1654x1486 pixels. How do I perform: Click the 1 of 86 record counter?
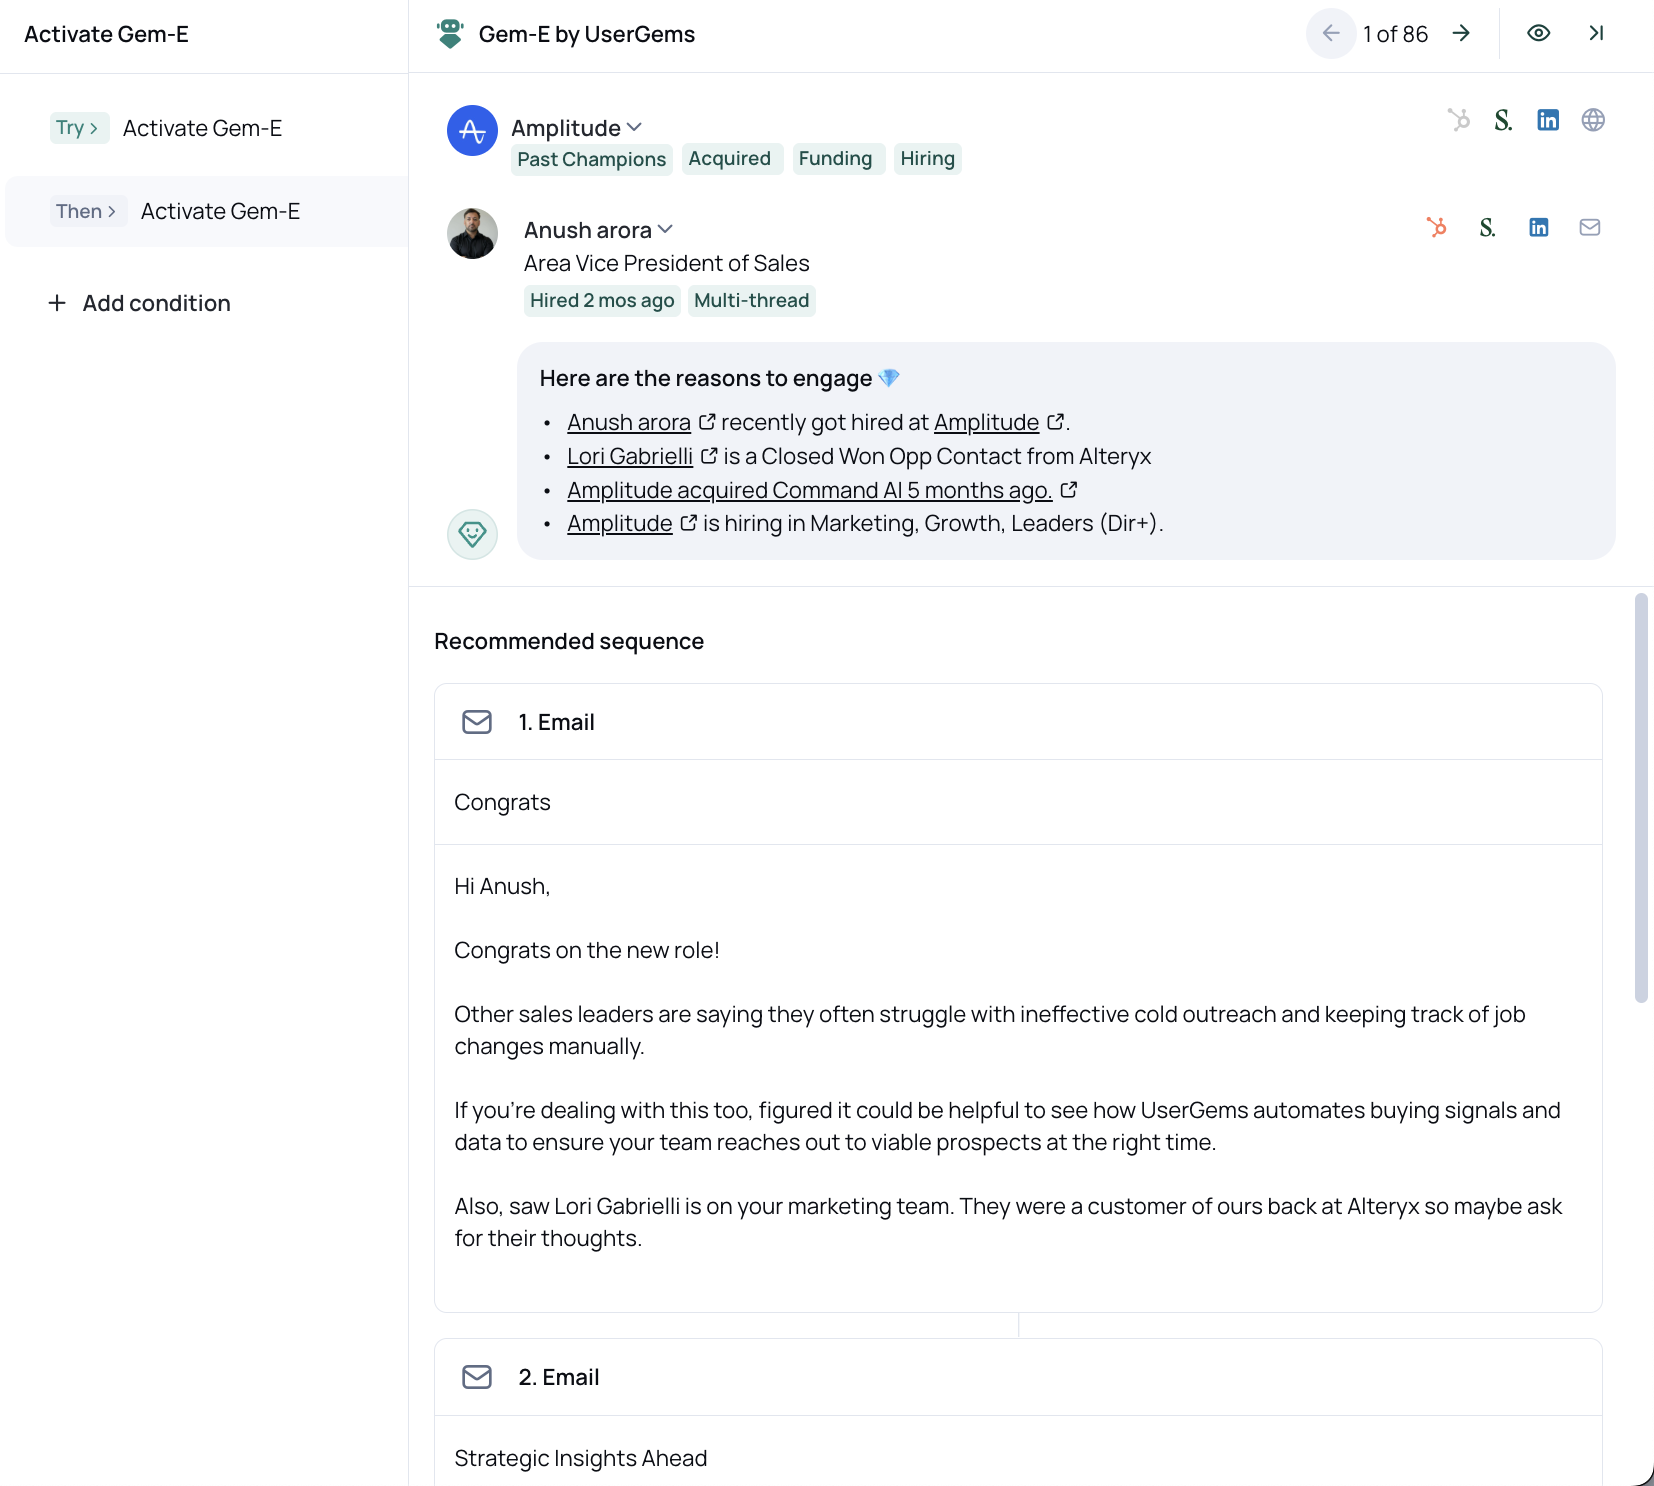(x=1395, y=34)
